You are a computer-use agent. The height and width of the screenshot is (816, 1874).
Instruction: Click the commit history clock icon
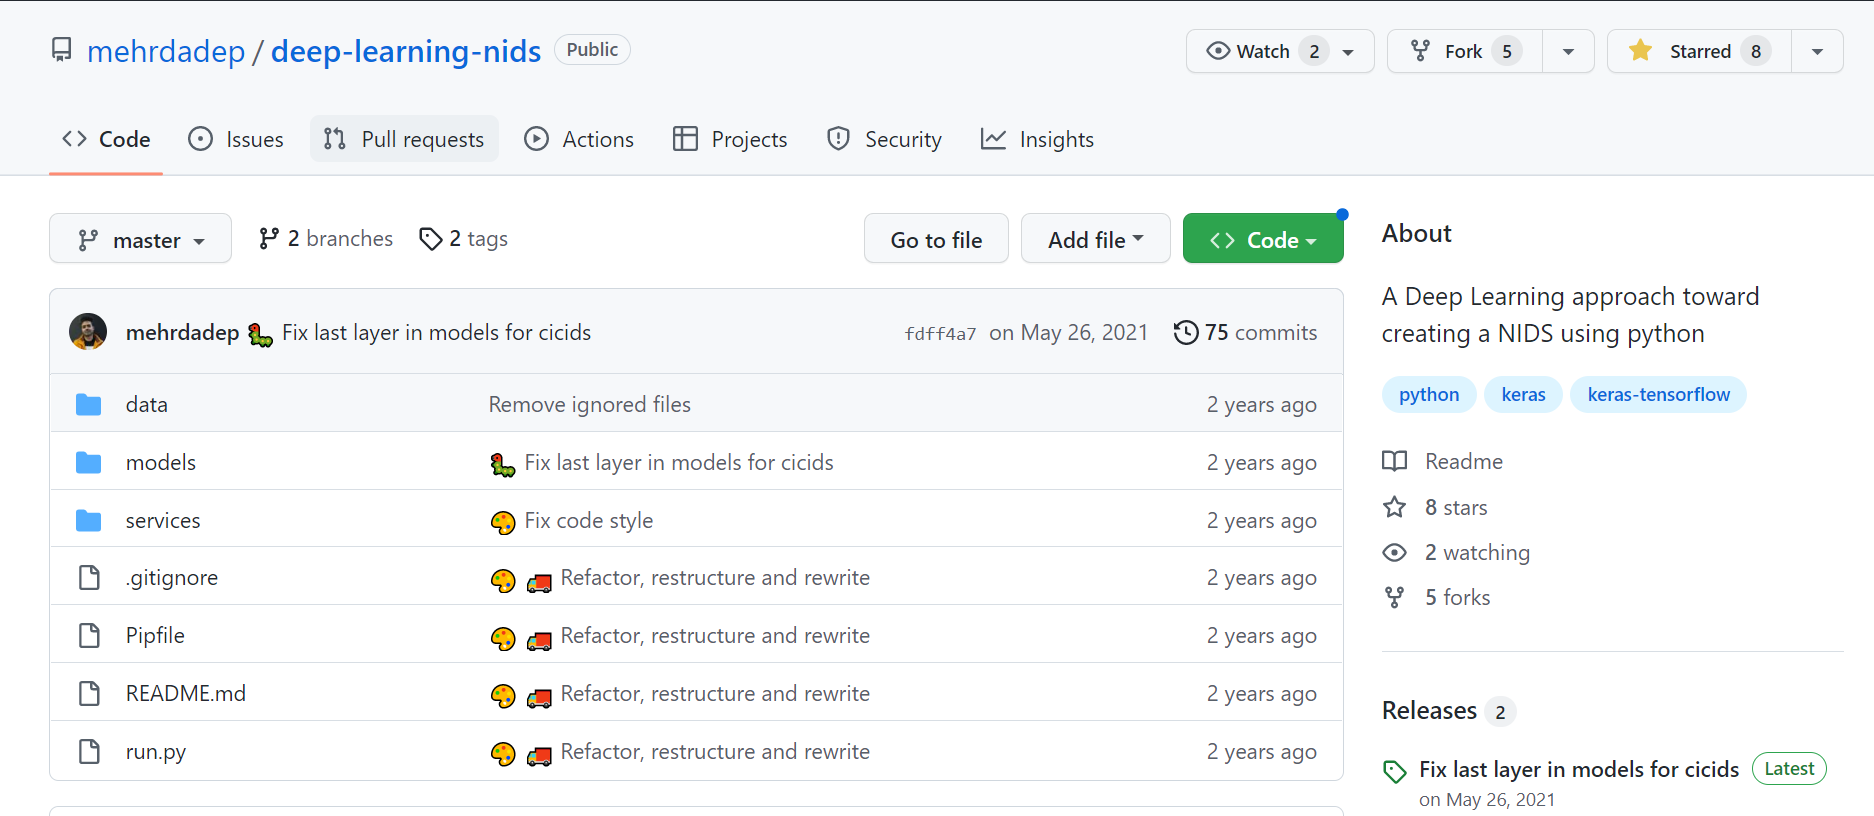(1185, 332)
